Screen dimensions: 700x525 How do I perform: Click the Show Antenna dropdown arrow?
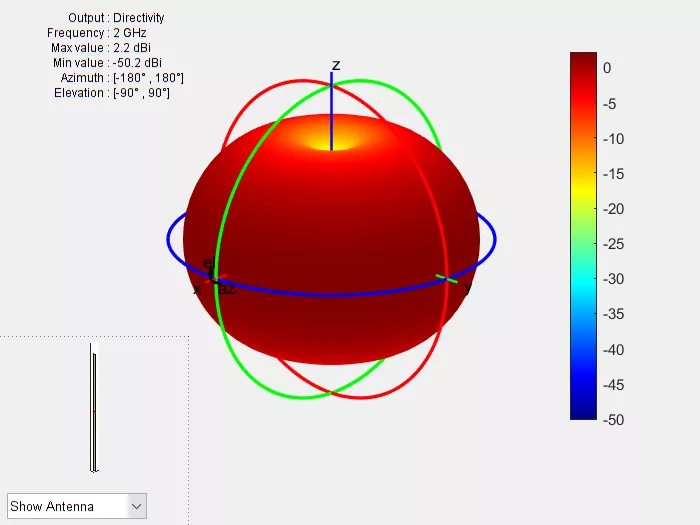point(137,506)
